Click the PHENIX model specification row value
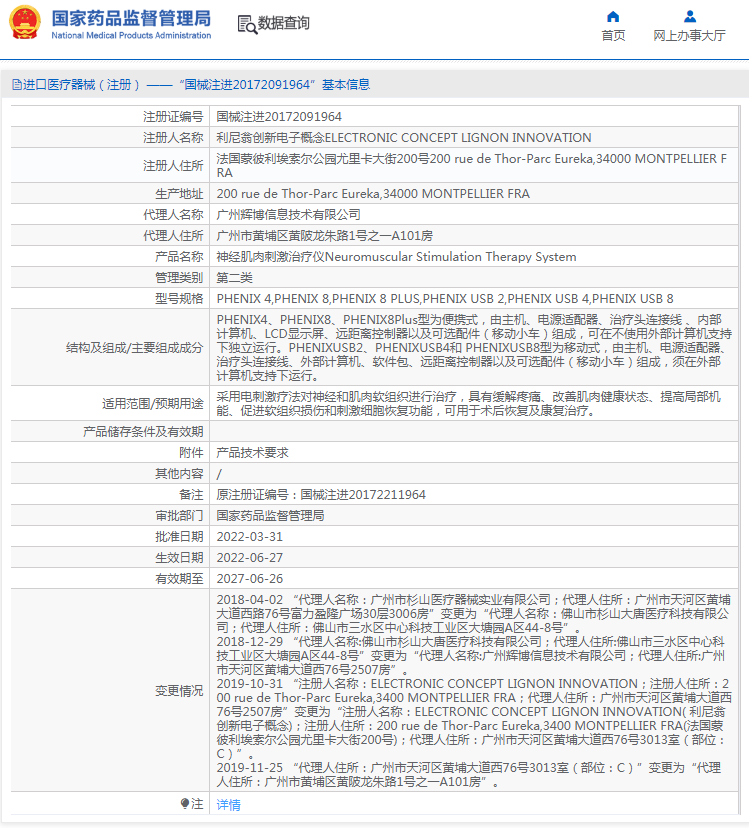The image size is (749, 828). pyautogui.click(x=445, y=299)
